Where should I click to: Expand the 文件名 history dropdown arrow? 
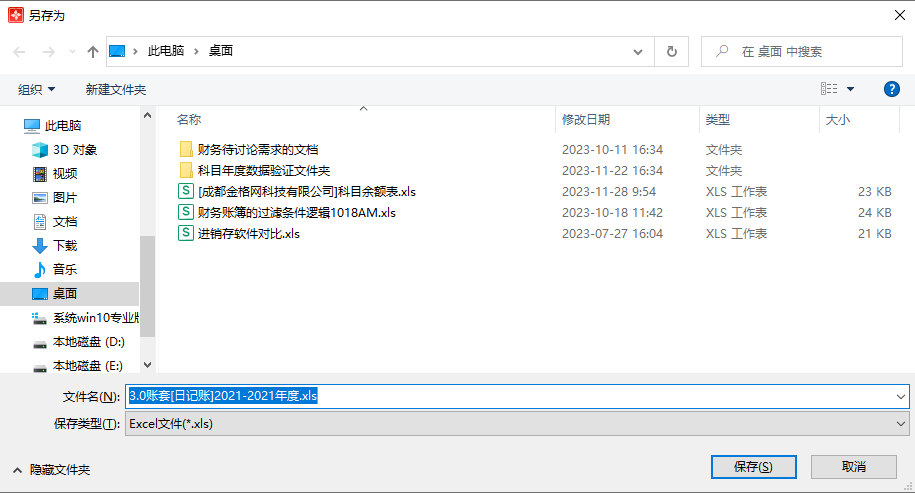coord(901,396)
